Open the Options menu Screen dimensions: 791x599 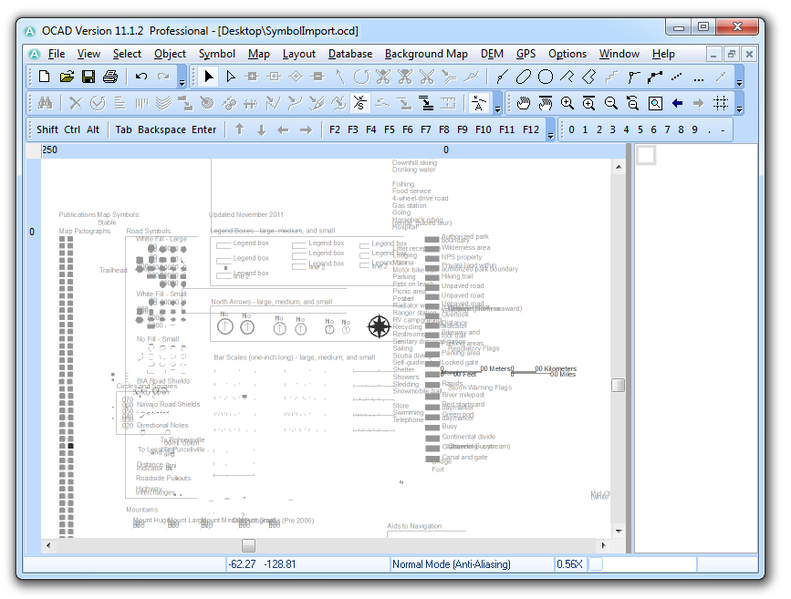coord(568,54)
